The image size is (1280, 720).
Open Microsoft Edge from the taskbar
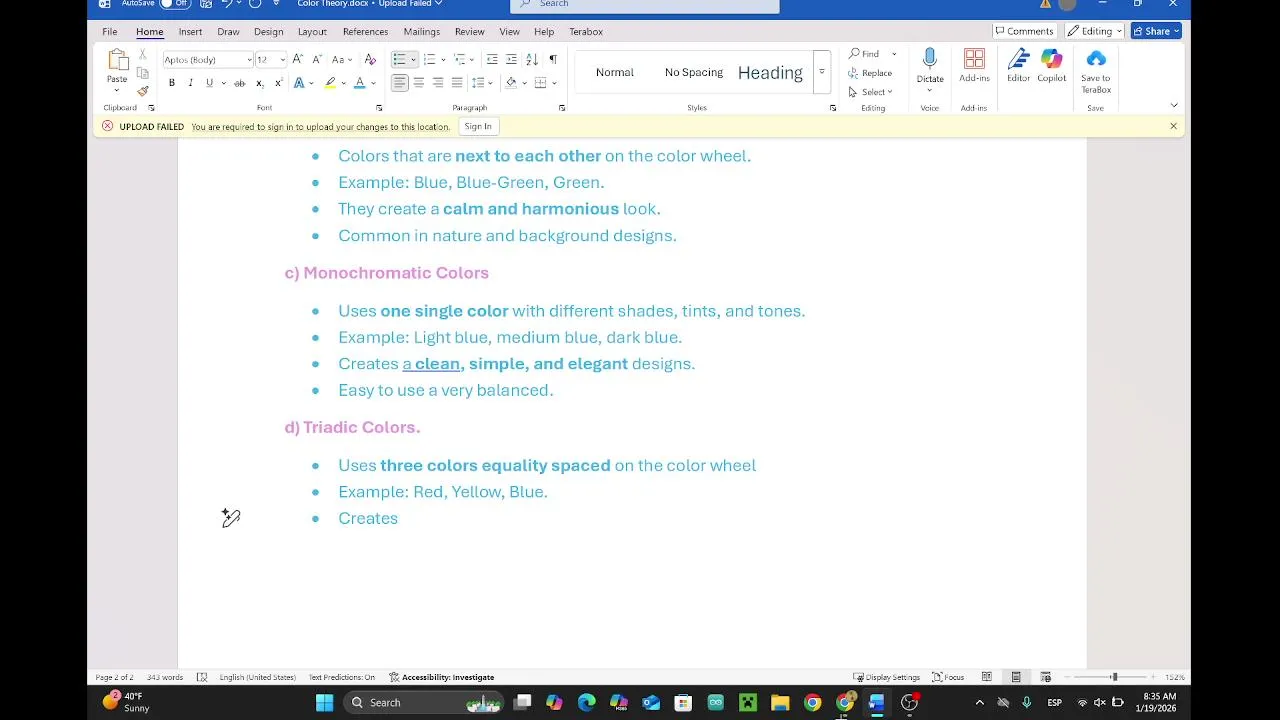[586, 703]
